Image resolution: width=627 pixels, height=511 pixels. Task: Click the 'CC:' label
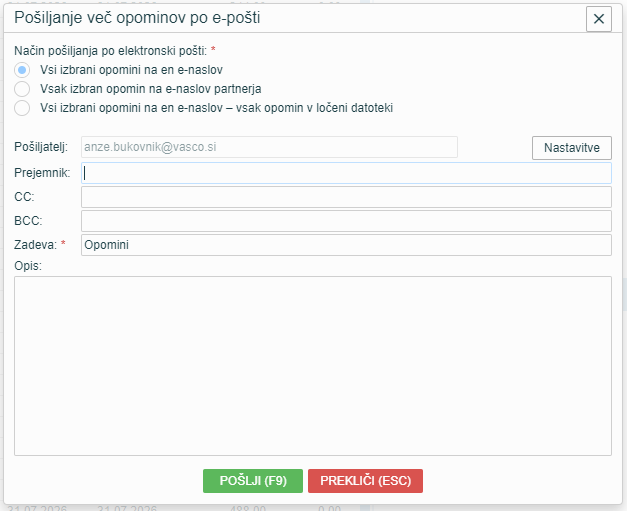click(24, 197)
